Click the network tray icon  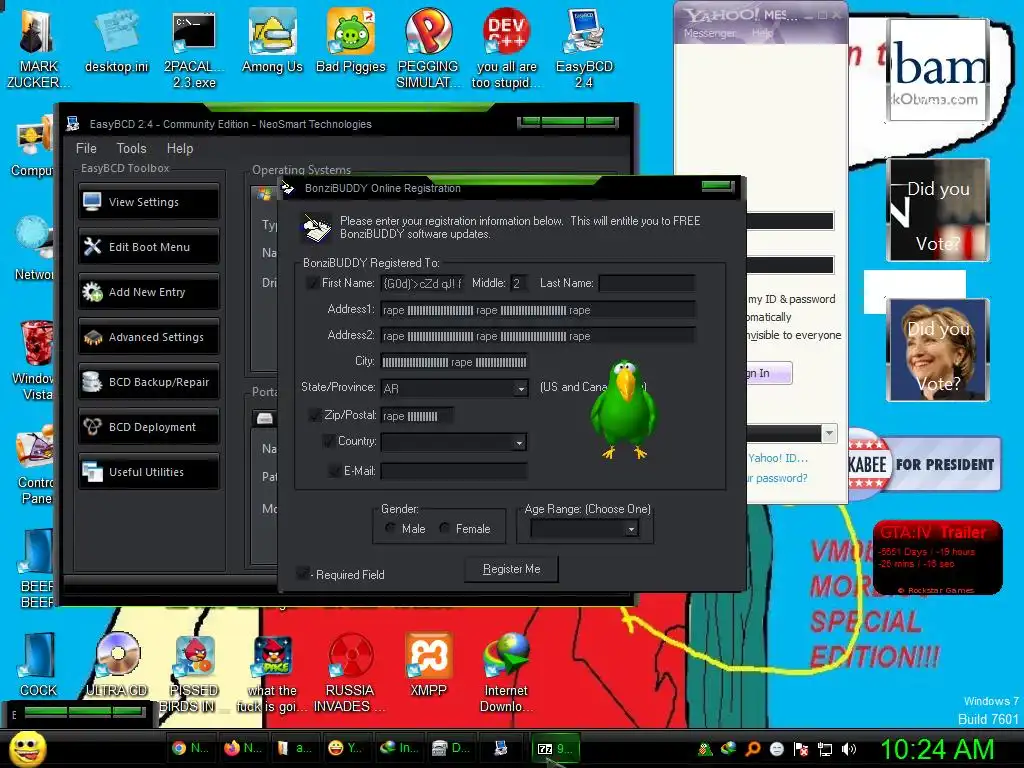[825, 749]
